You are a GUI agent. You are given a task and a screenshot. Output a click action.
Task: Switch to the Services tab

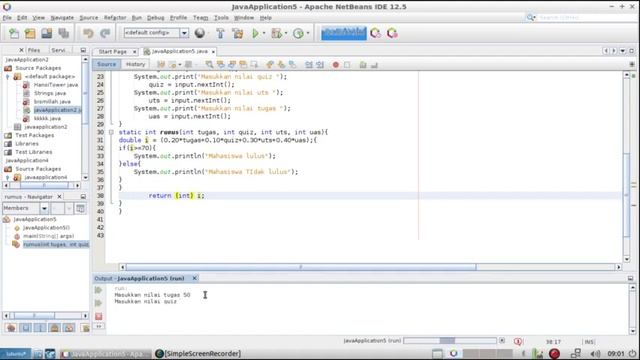click(58, 50)
